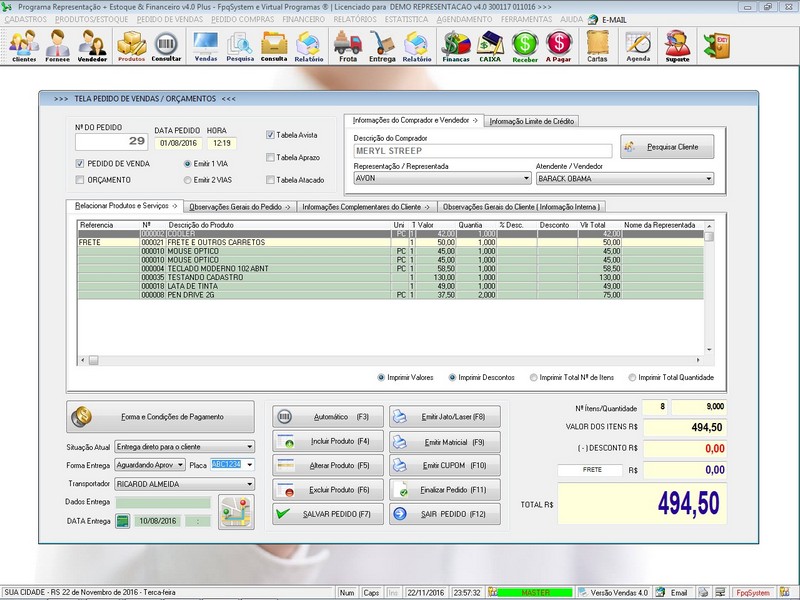Viewport: 800px width, 600px height.
Task: Click the Pesquisar Cliente button
Action: pyautogui.click(x=667, y=147)
